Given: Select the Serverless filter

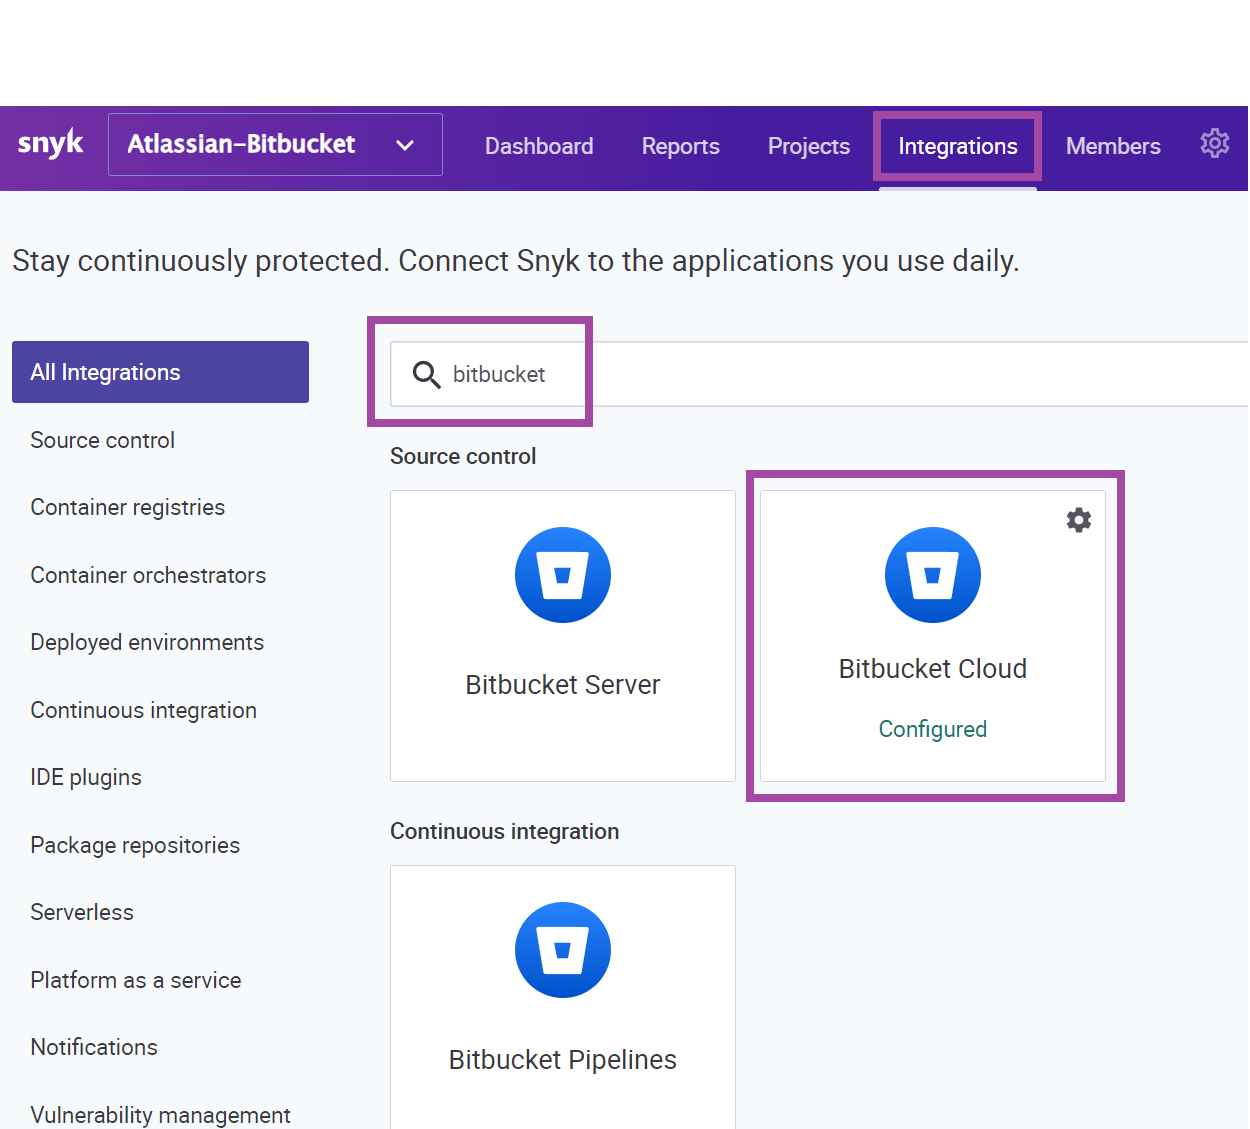Looking at the screenshot, I should pos(82,912).
